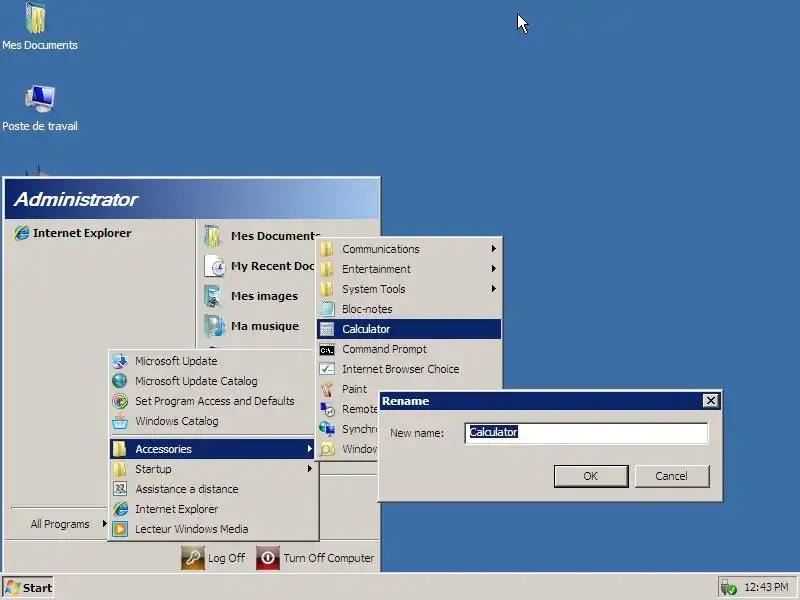Viewport: 800px width, 600px height.
Task: Click Lecteur Windows Media text
Action: point(191,529)
